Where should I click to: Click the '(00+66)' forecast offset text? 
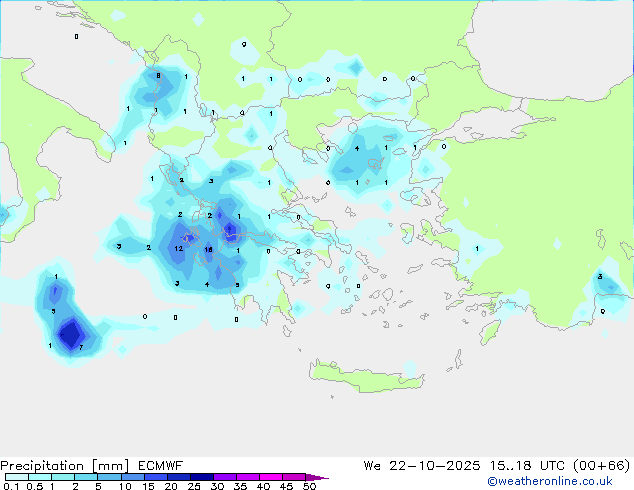[x=602, y=466]
